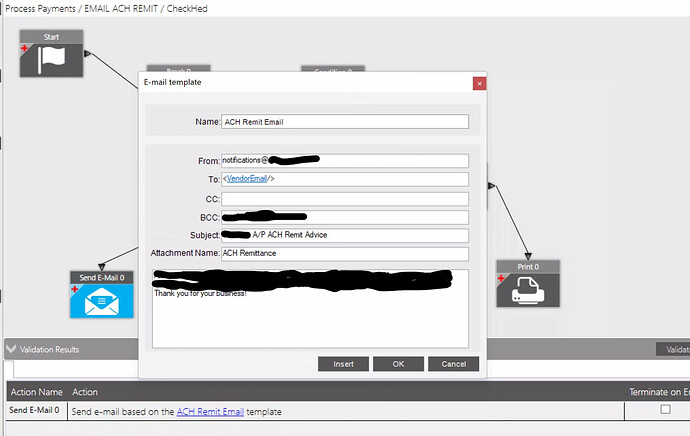Click the Insert button
The image size is (690, 436).
(x=343, y=364)
